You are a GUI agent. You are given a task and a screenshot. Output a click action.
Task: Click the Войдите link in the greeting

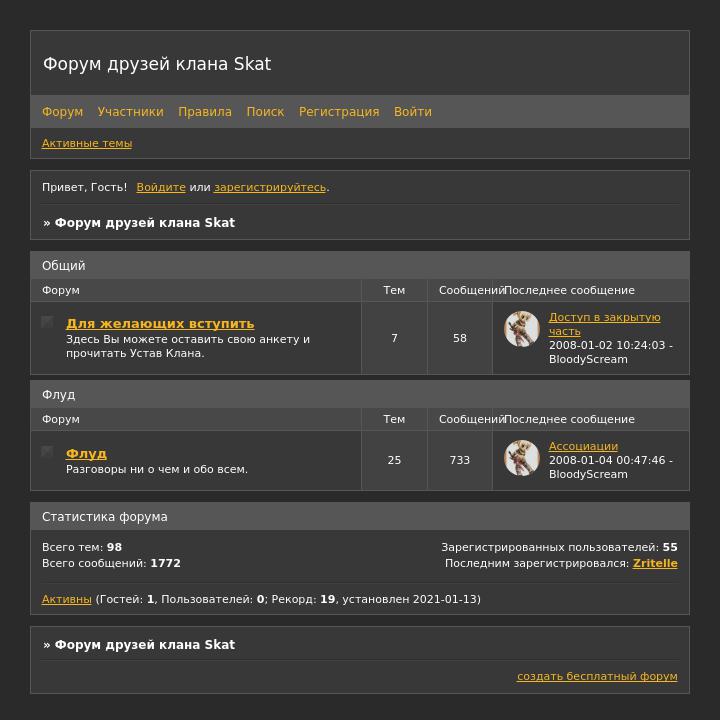coord(161,187)
